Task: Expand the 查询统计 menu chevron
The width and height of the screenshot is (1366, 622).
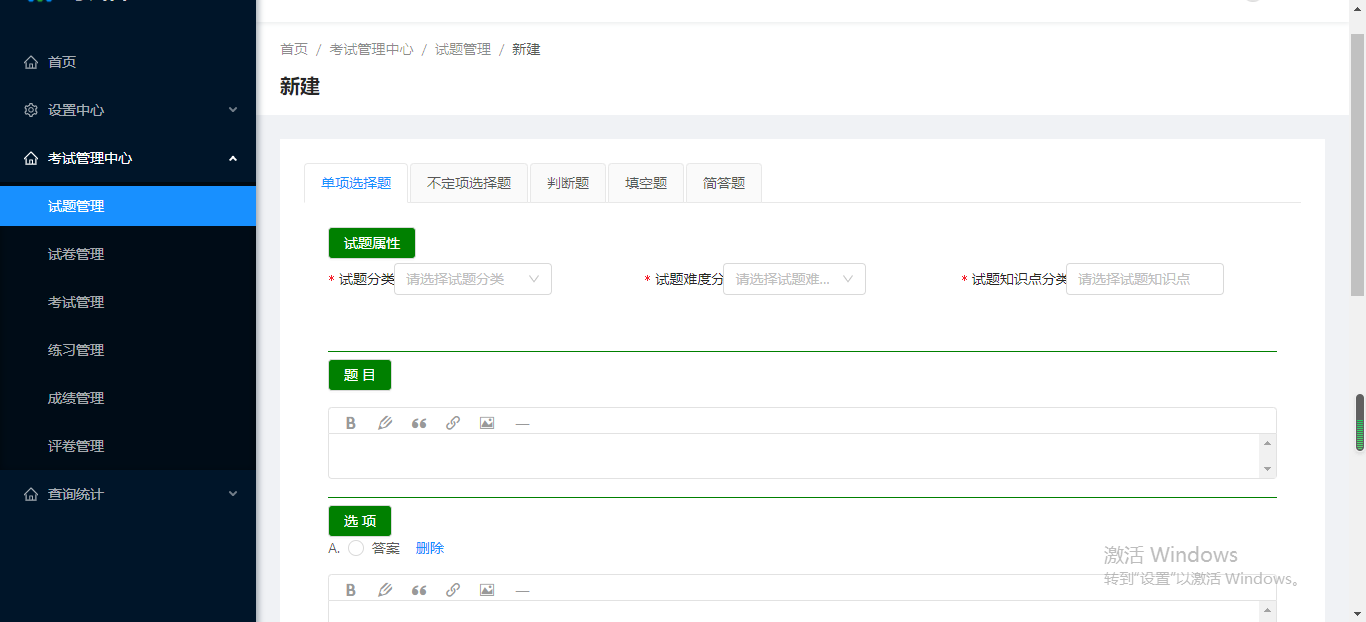Action: [233, 494]
